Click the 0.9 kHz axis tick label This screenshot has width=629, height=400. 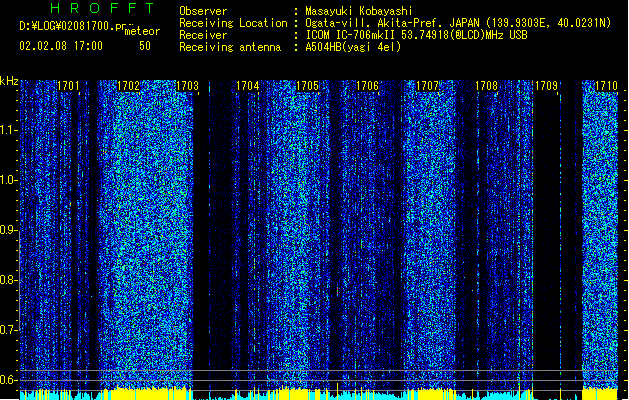pos(8,230)
